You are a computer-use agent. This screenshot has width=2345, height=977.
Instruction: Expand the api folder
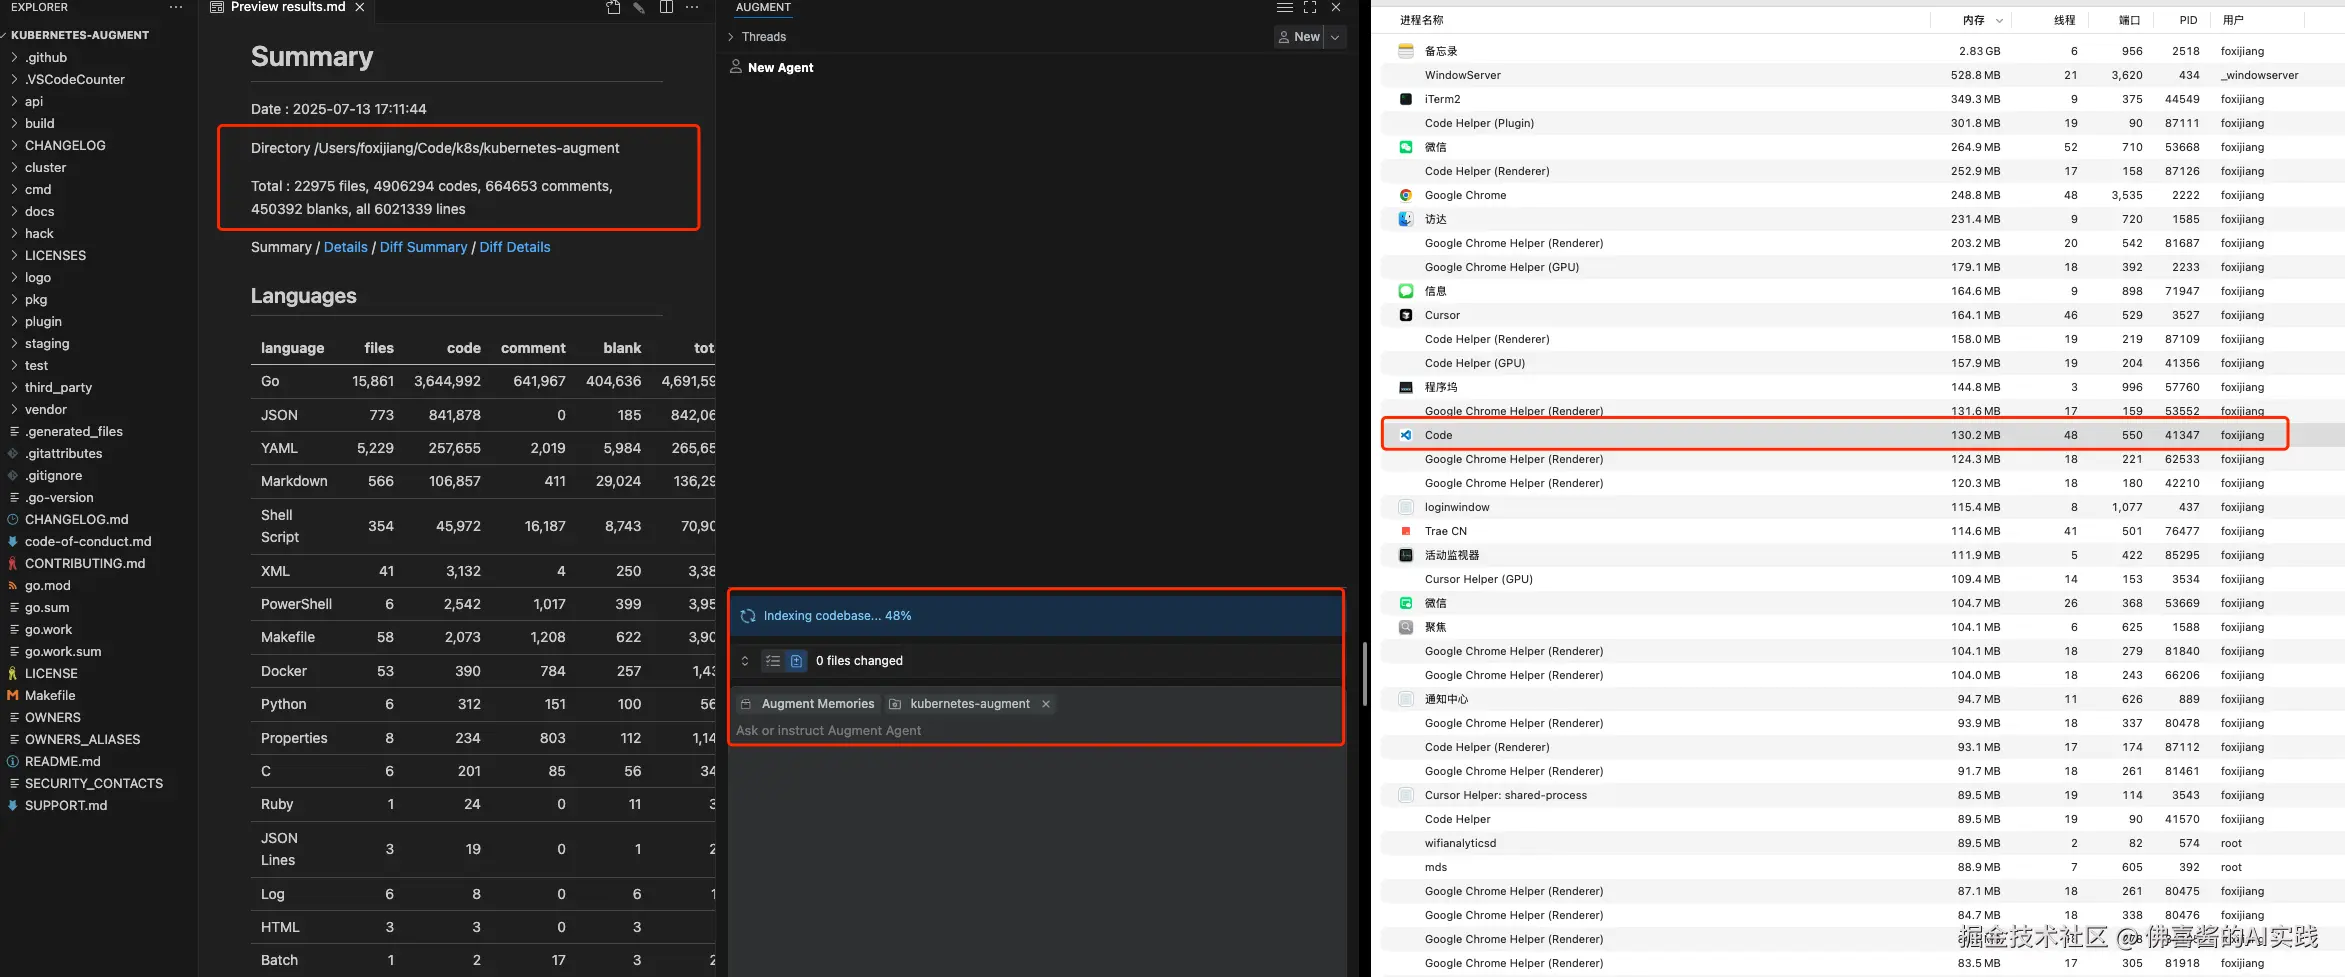tap(34, 102)
